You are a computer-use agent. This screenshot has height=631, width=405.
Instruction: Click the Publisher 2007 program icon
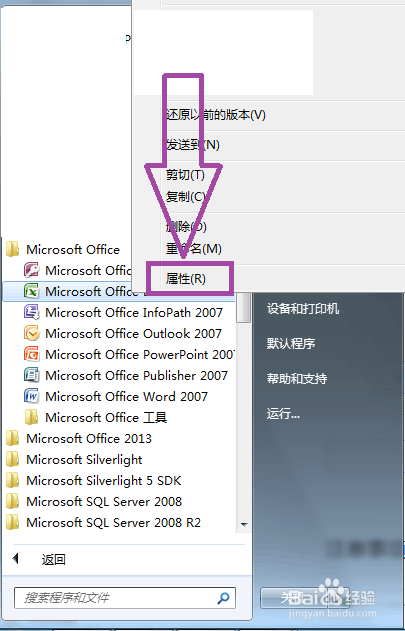point(31,375)
